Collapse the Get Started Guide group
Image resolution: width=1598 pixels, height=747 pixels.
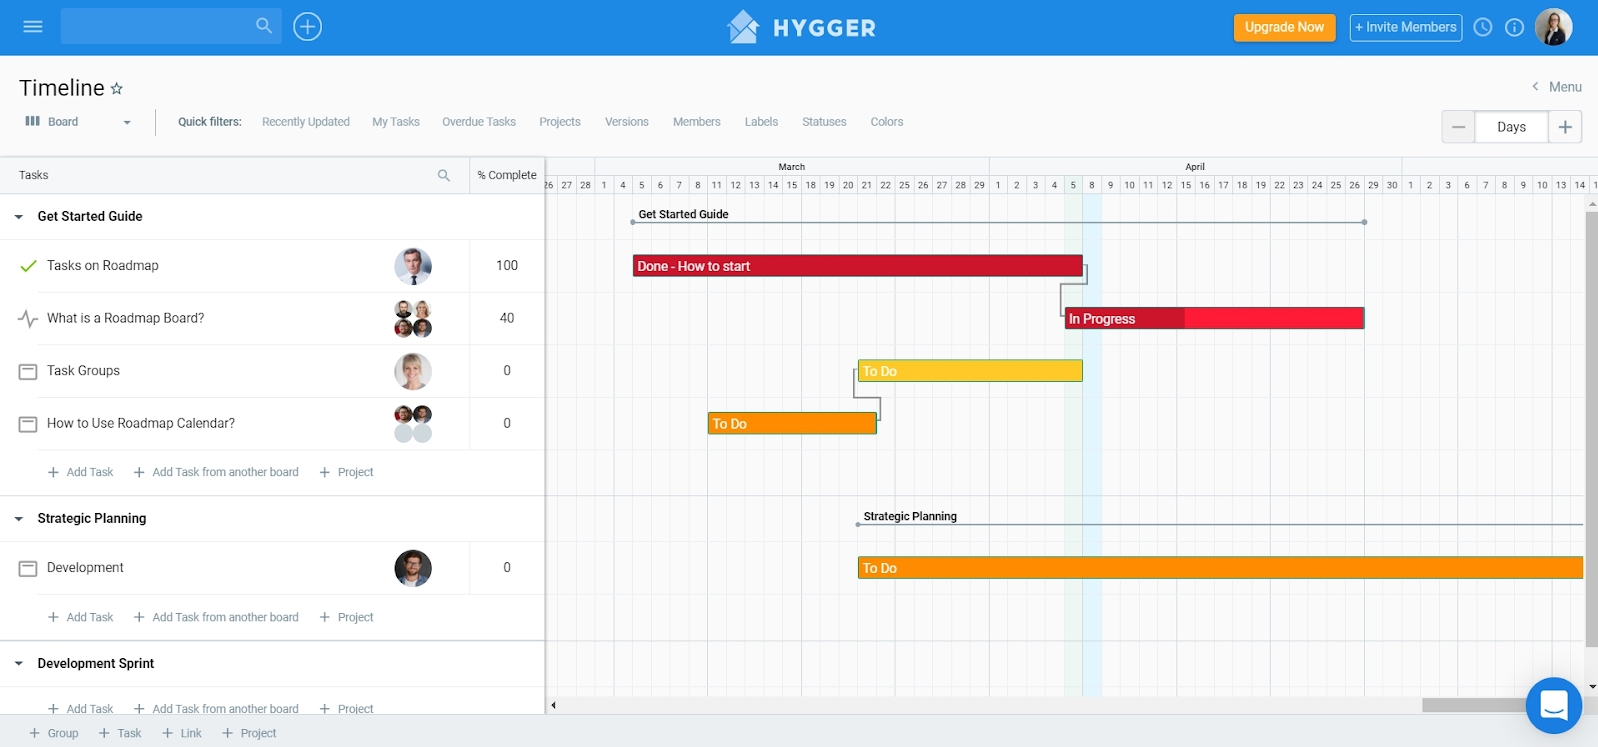[x=19, y=217]
